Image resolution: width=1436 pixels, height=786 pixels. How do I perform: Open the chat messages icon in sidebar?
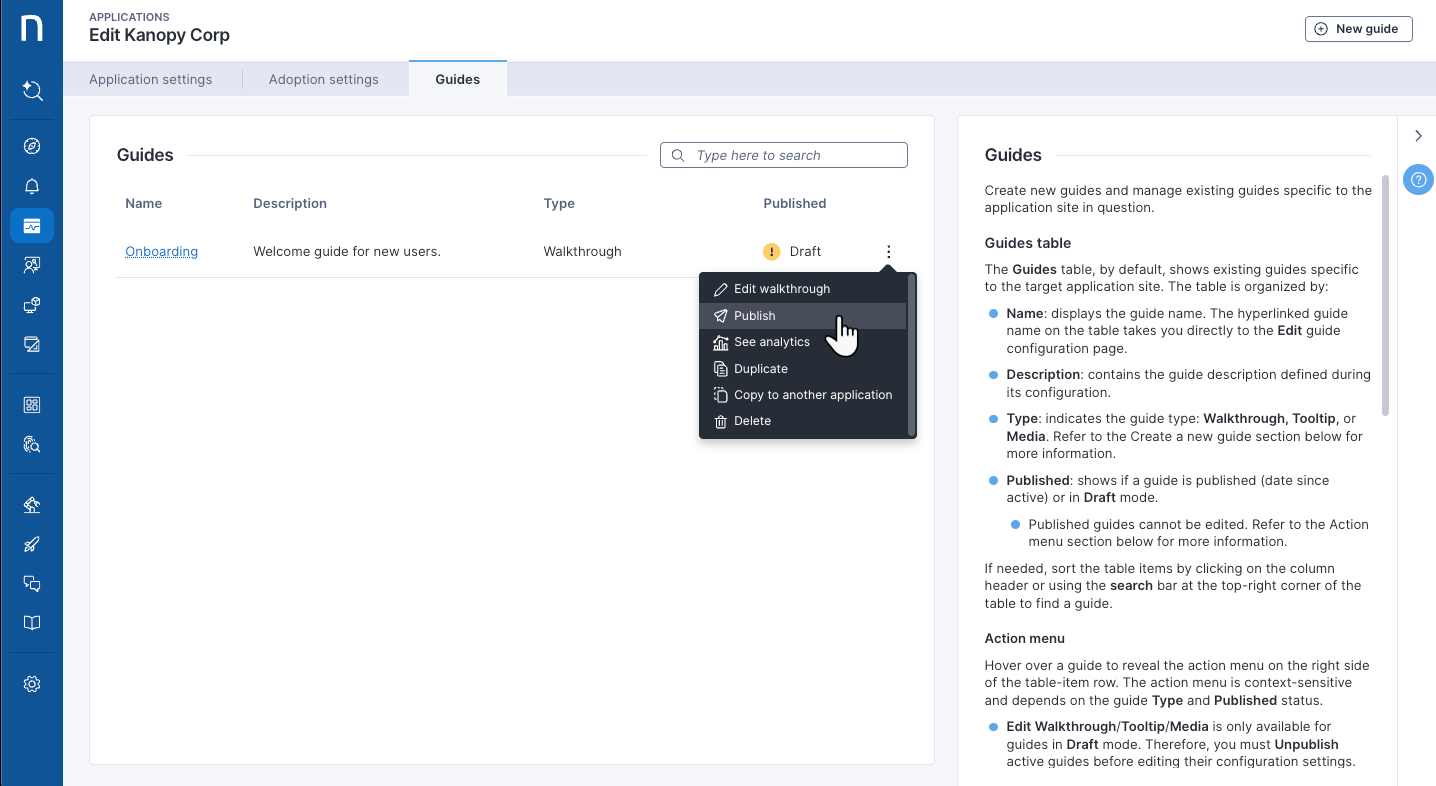(32, 583)
